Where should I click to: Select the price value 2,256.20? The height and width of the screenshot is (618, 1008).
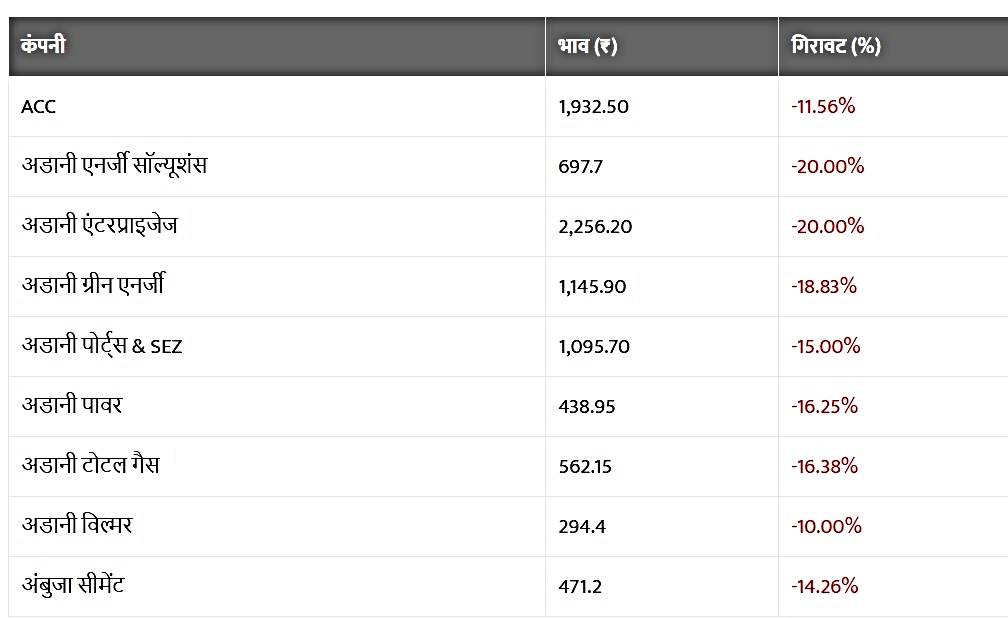(x=595, y=226)
